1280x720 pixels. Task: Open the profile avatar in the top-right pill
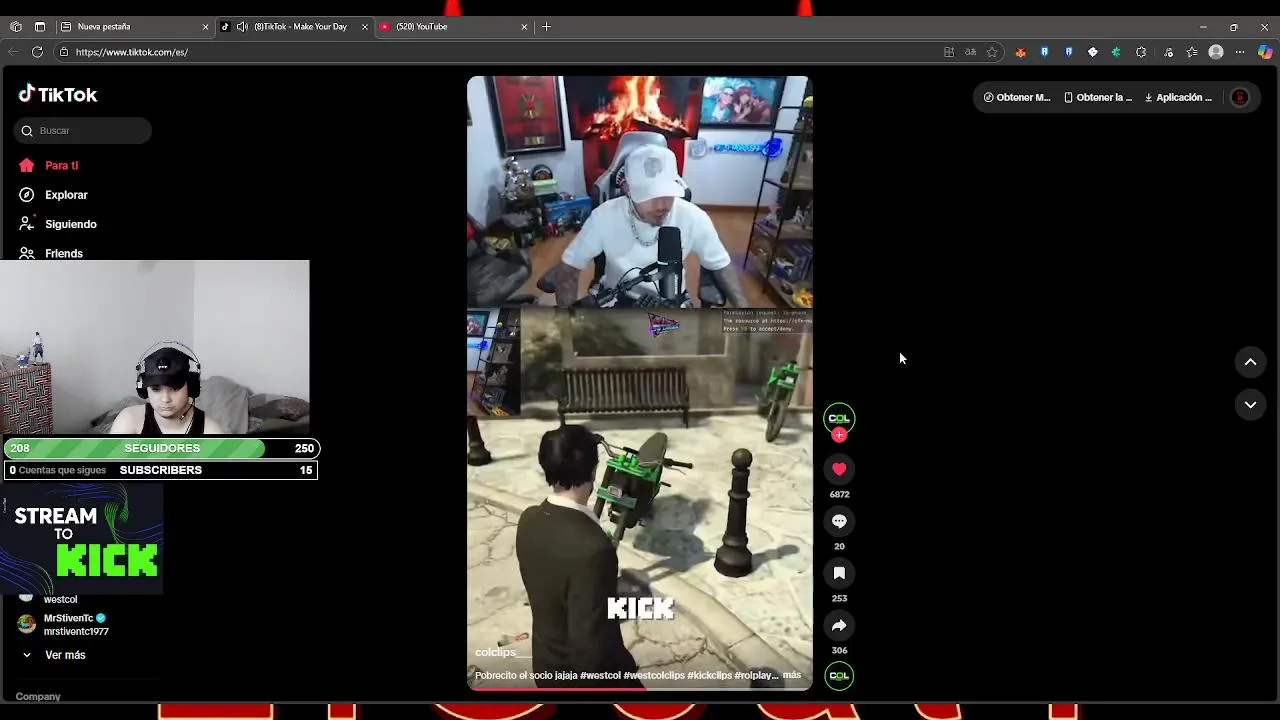click(1239, 97)
